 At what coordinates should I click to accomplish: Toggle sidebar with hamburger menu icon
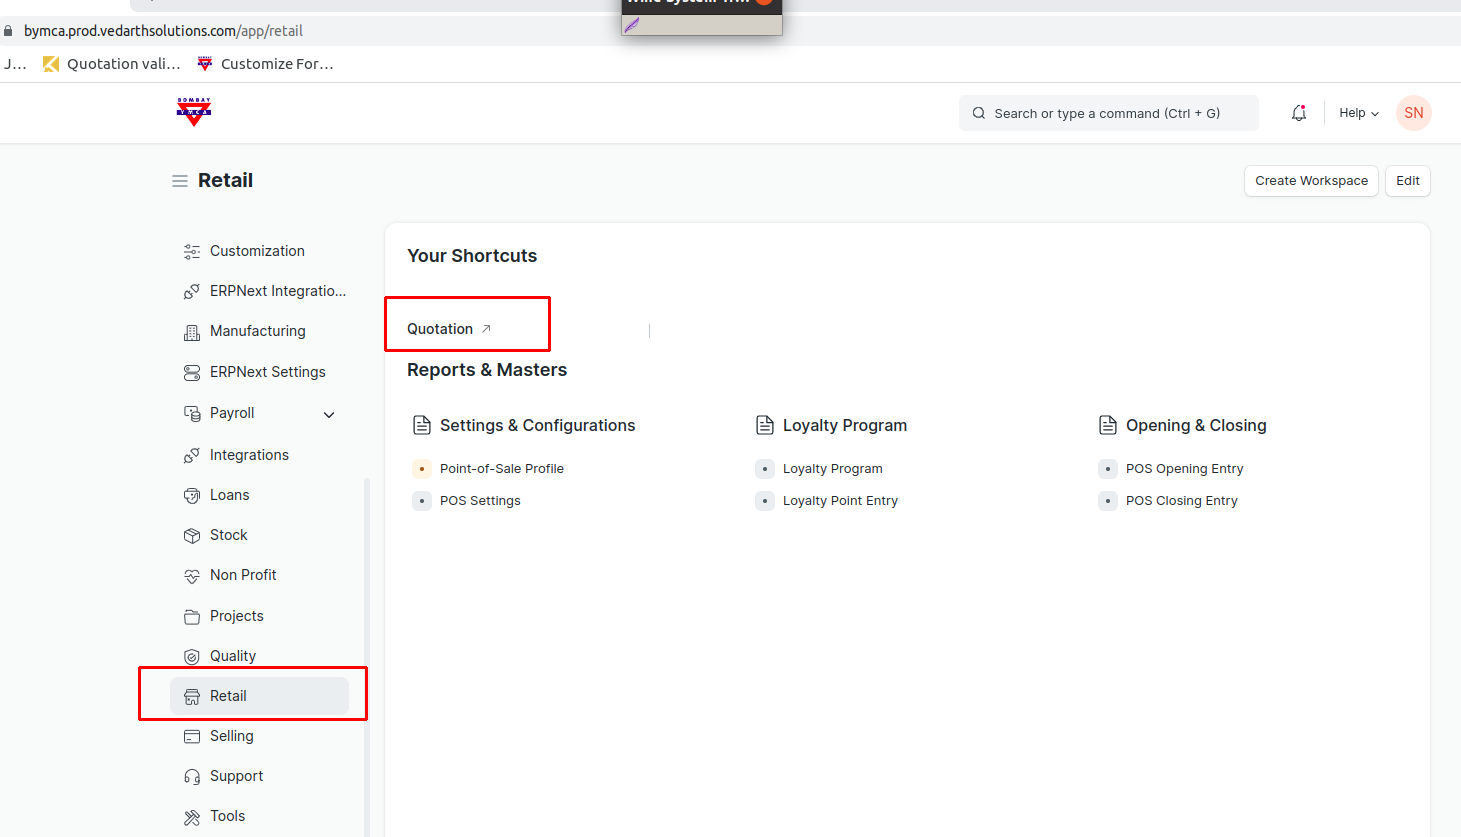tap(180, 181)
